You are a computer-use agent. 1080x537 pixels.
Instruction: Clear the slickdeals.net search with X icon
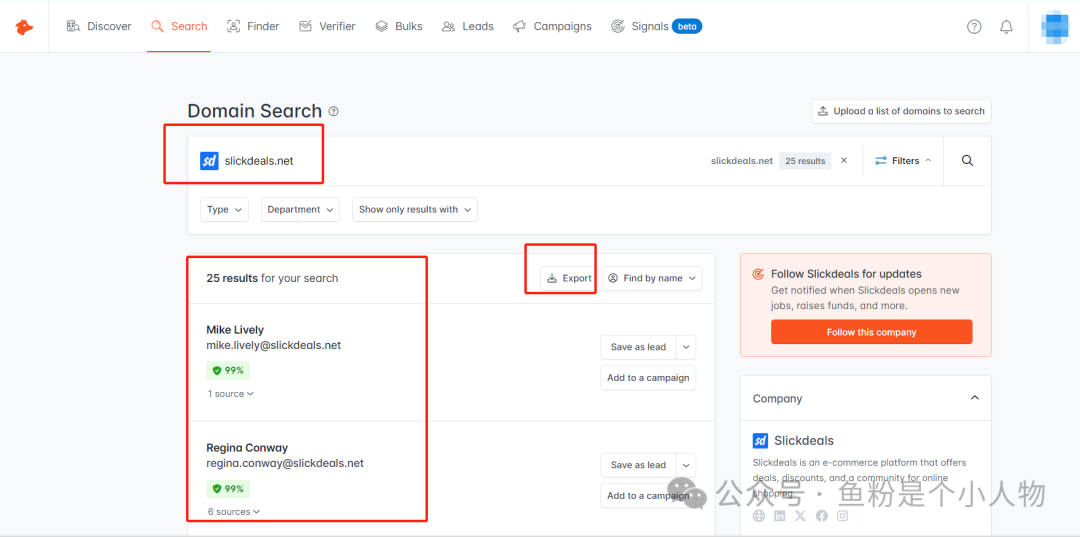click(x=844, y=160)
